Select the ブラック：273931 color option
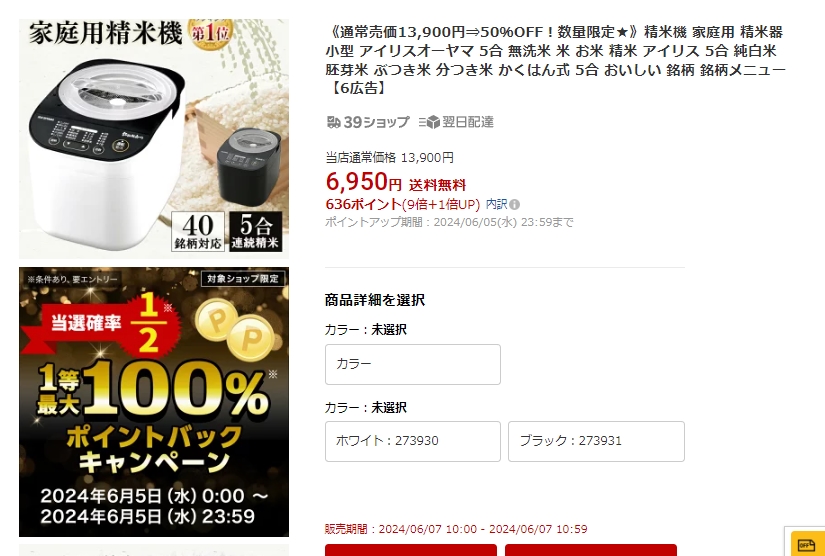 [x=596, y=441]
